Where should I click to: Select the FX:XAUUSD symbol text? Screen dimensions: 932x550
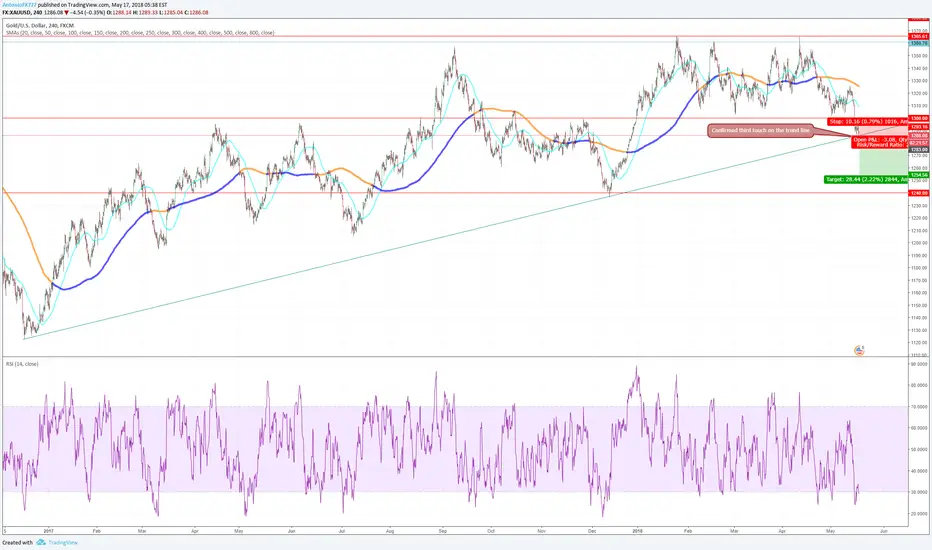tap(17, 12)
